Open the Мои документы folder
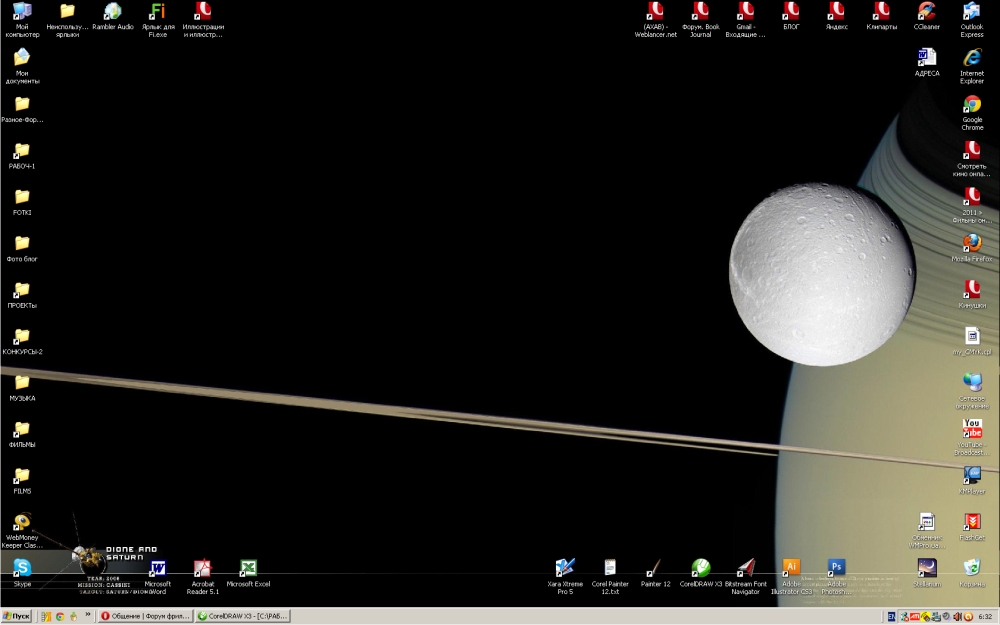1000x625 pixels. (x=22, y=66)
